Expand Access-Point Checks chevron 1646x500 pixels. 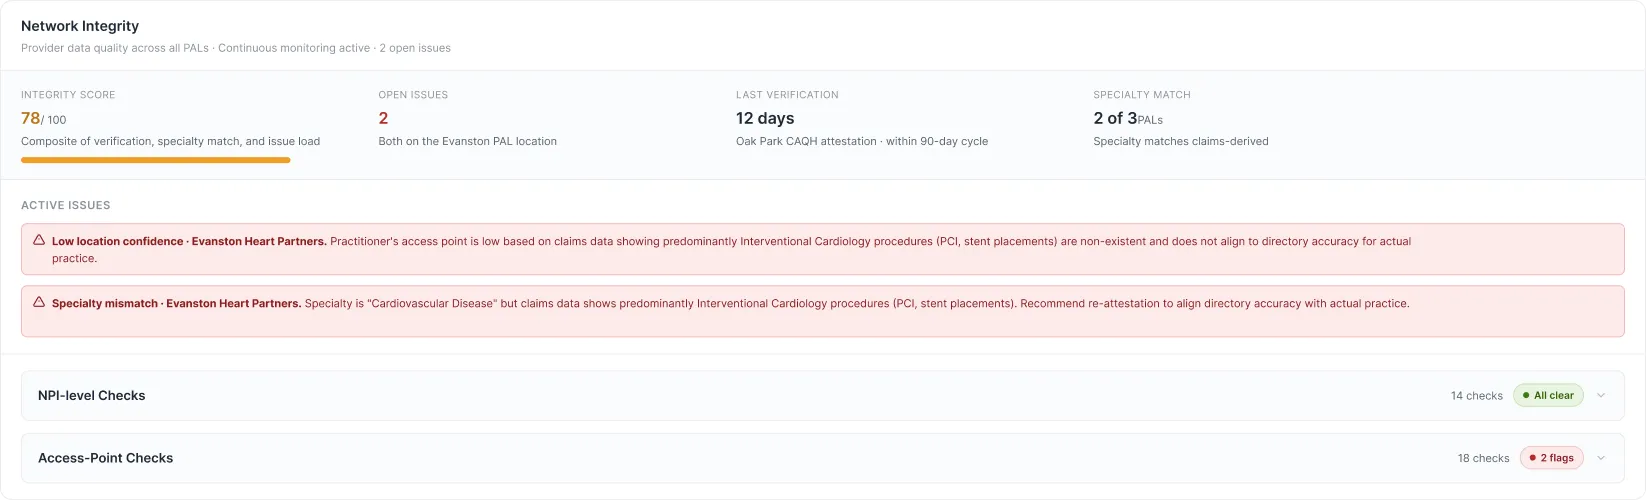coord(1601,458)
